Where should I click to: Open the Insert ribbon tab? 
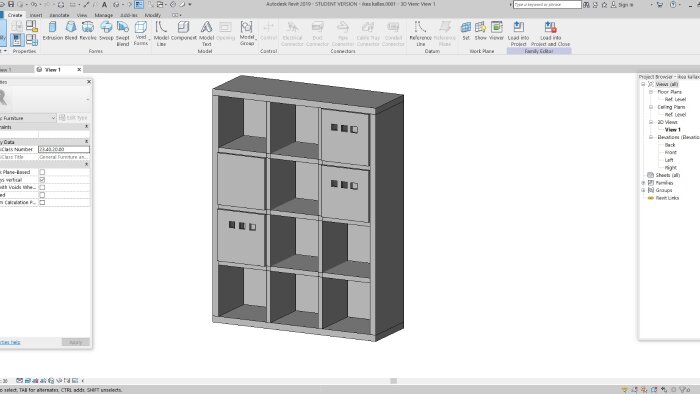tap(36, 15)
